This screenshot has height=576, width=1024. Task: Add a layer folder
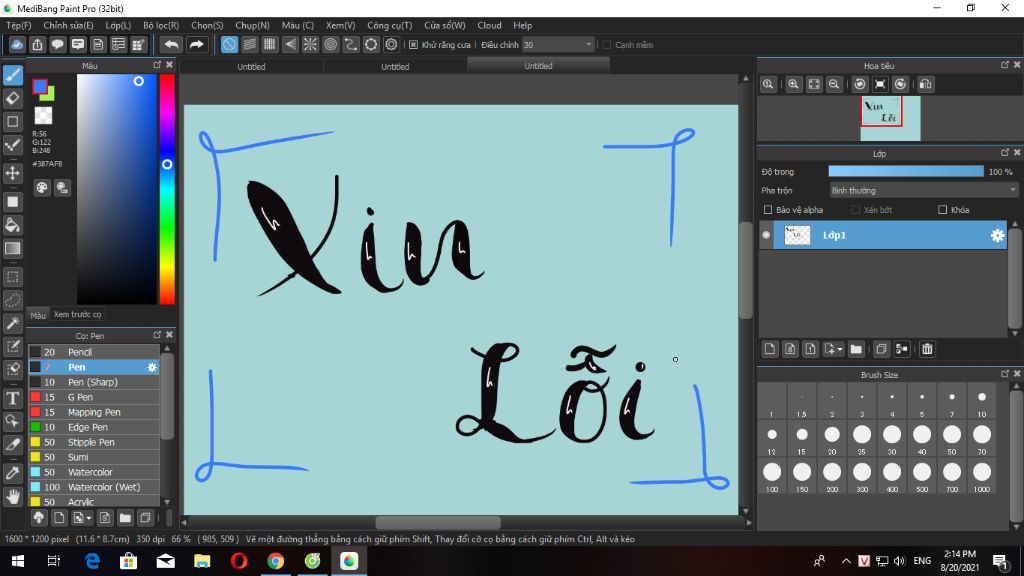[x=856, y=349]
